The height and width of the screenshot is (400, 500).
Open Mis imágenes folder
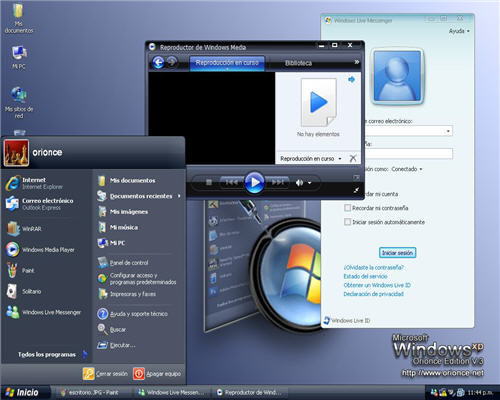[x=123, y=212]
